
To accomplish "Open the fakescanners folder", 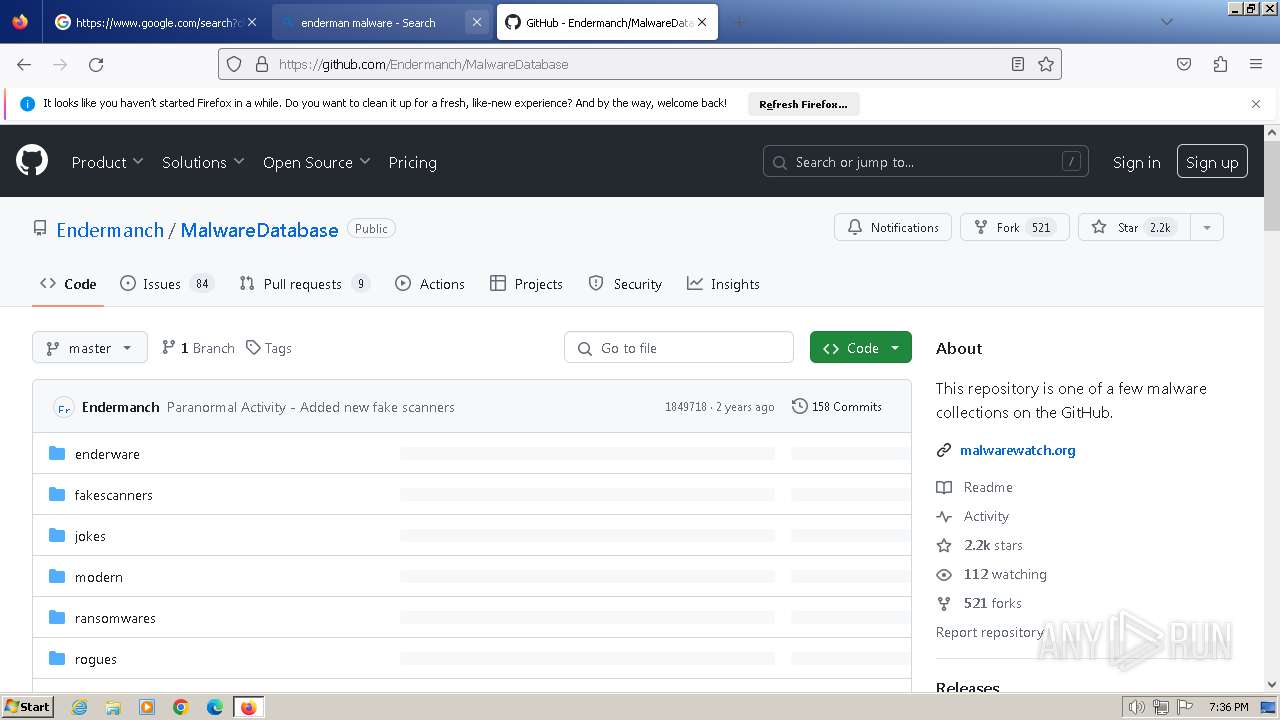I will tap(114, 495).
